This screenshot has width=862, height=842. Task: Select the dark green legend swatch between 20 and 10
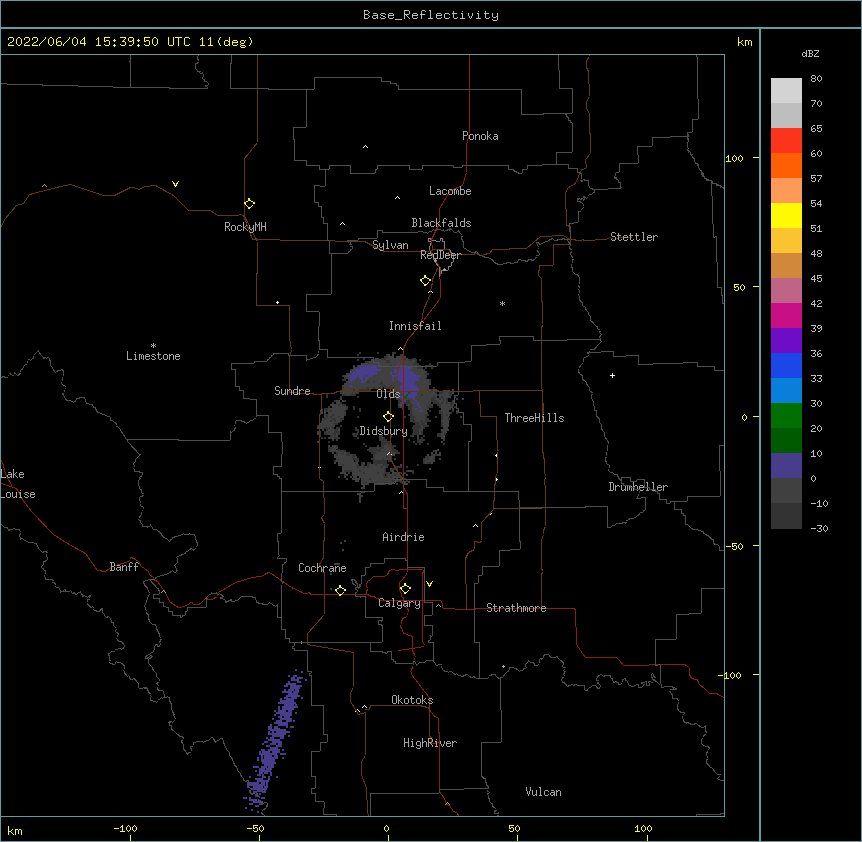pyautogui.click(x=786, y=440)
